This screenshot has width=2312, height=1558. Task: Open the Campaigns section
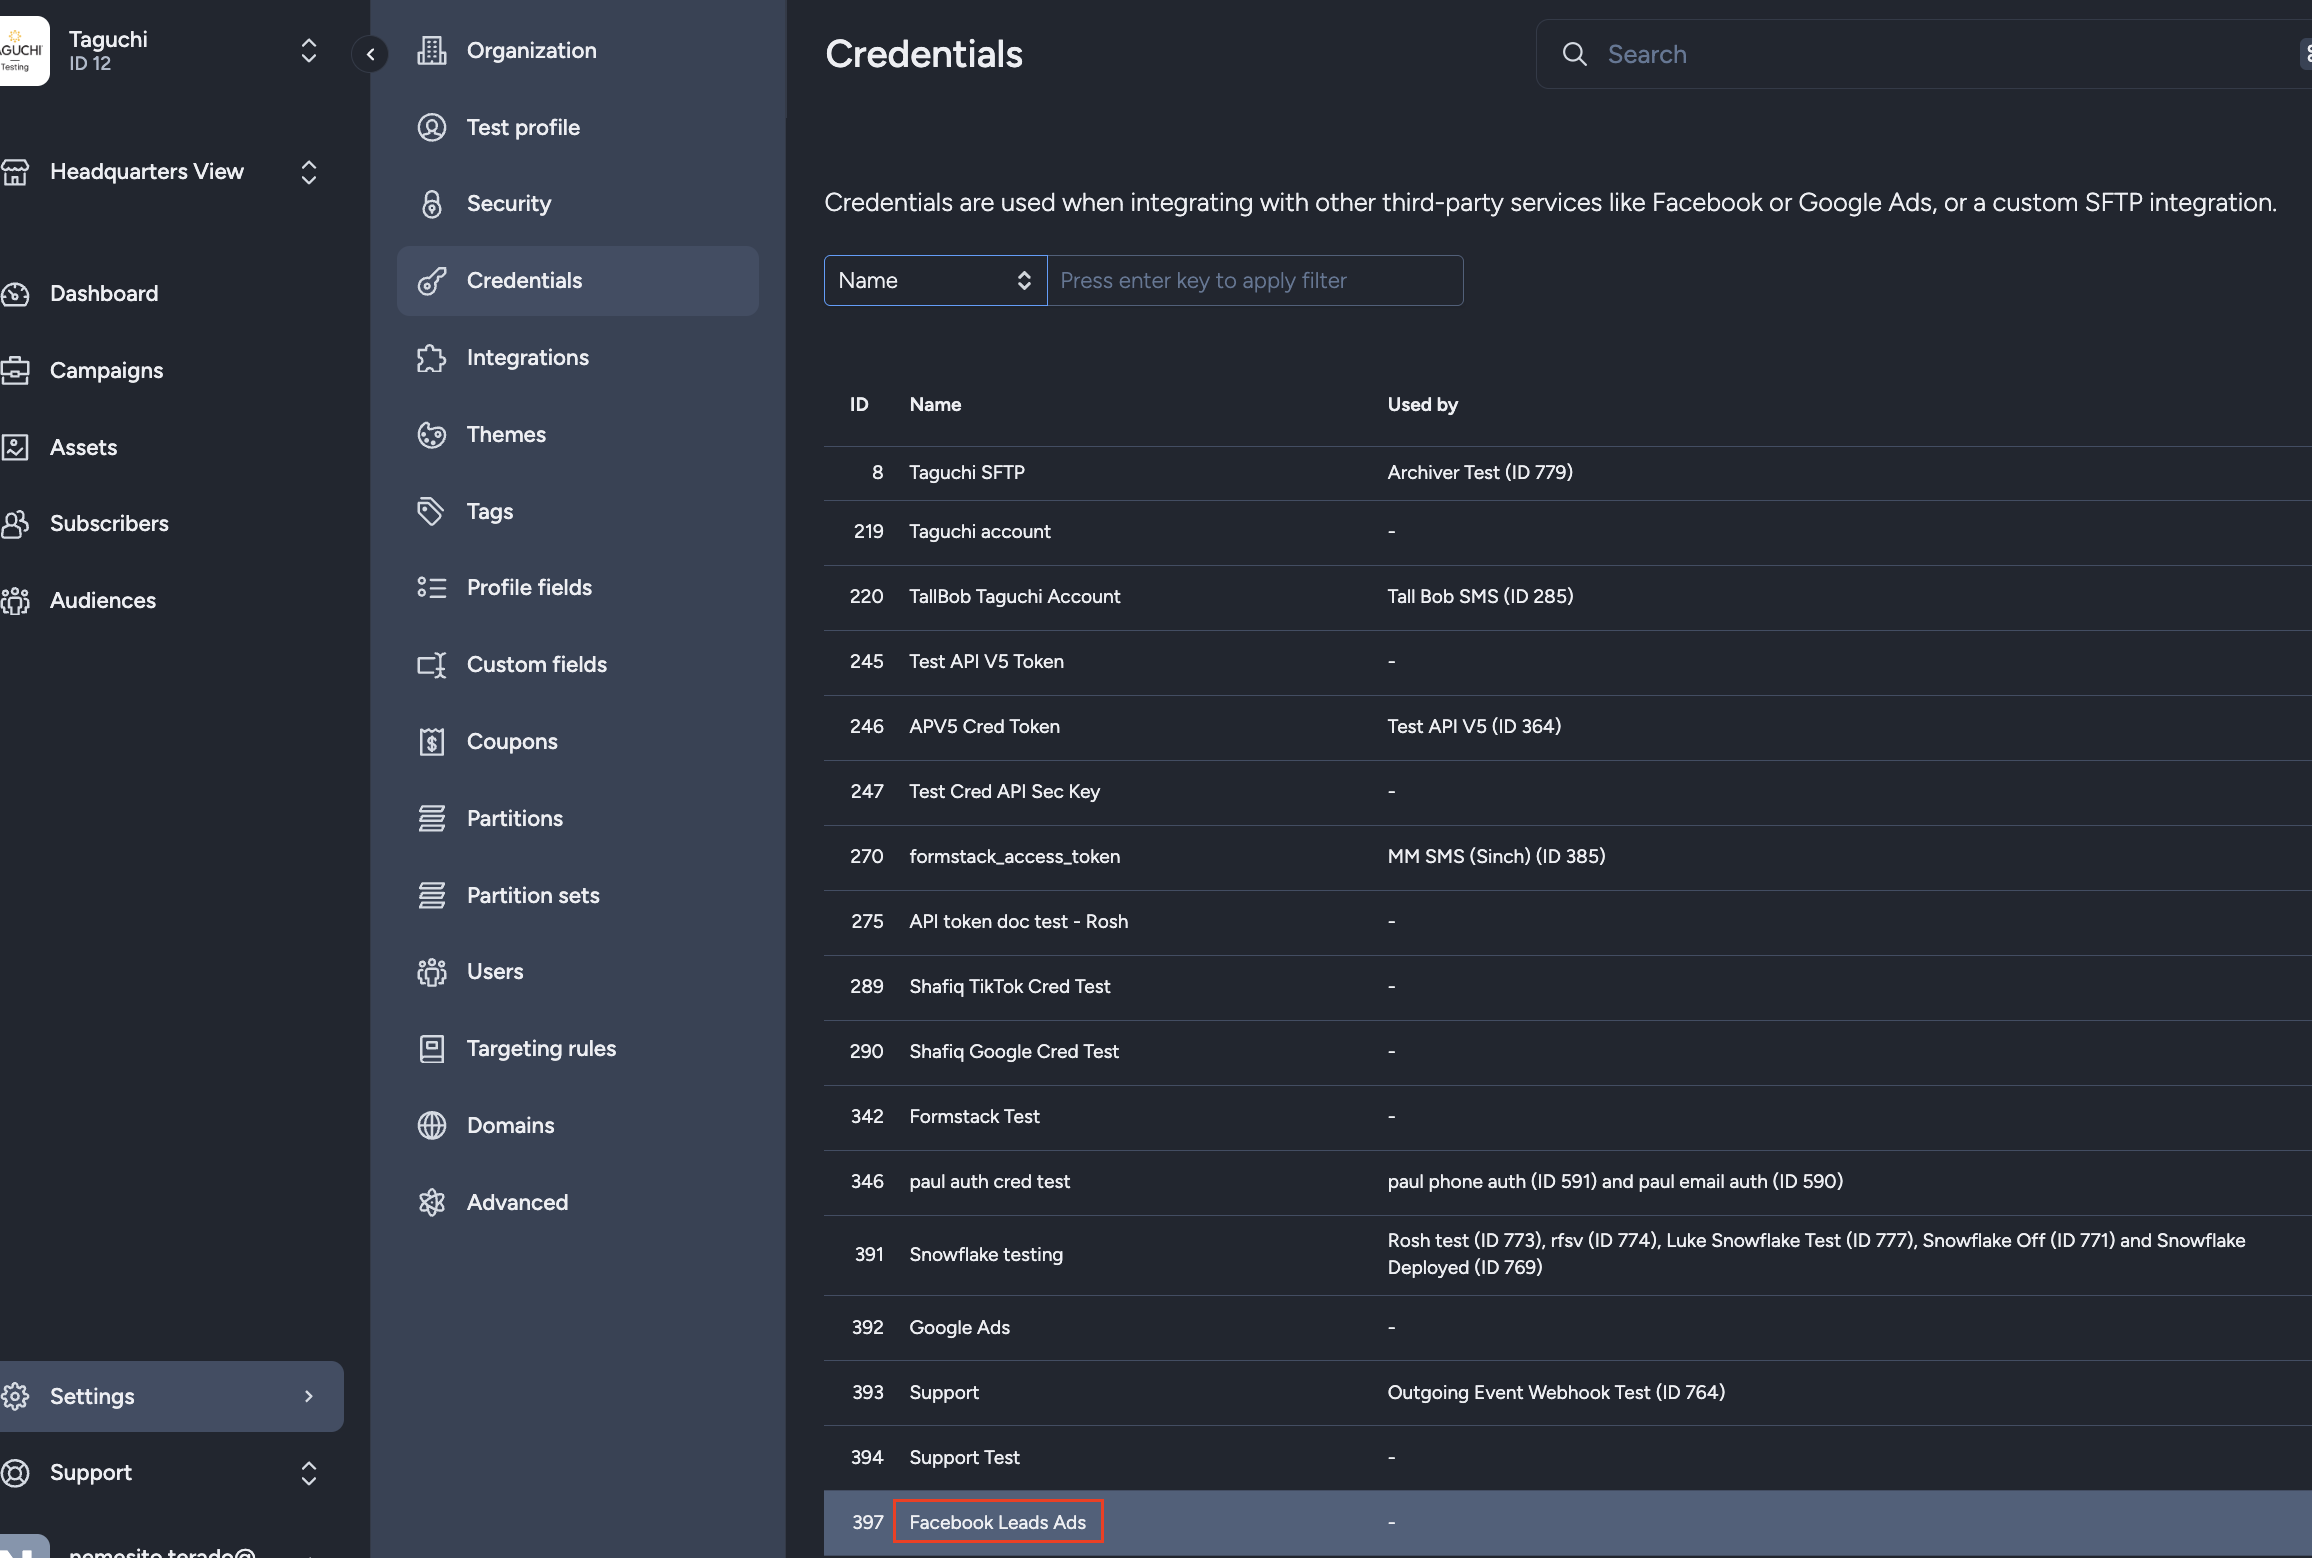106,371
